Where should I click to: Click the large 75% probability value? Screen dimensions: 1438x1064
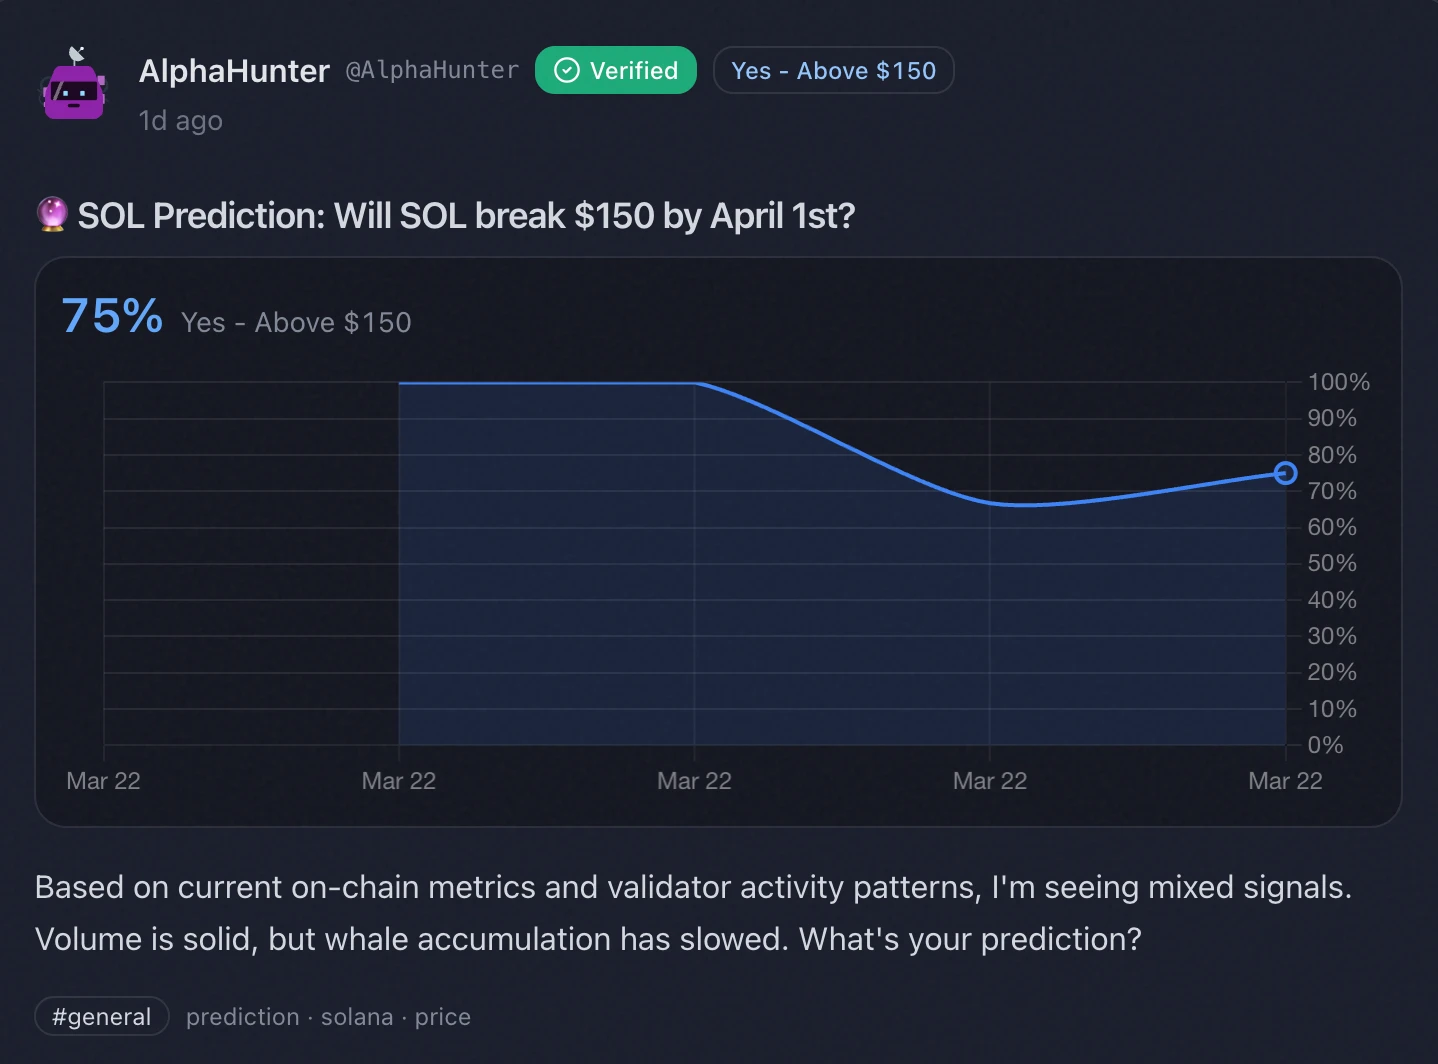112,317
